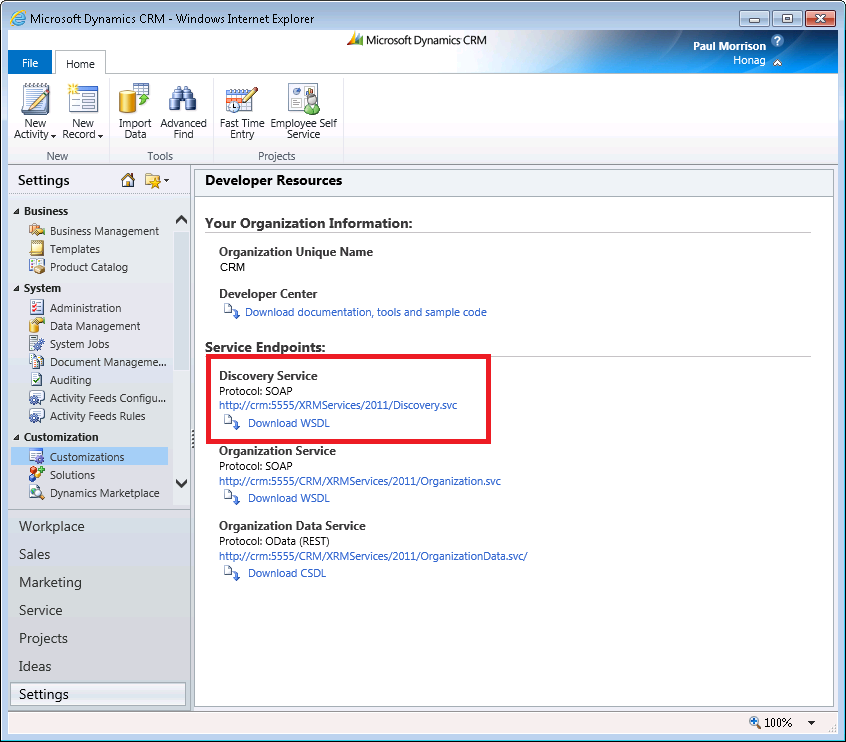Click the sidebar scroll down arrow
The width and height of the screenshot is (846, 742).
click(181, 483)
